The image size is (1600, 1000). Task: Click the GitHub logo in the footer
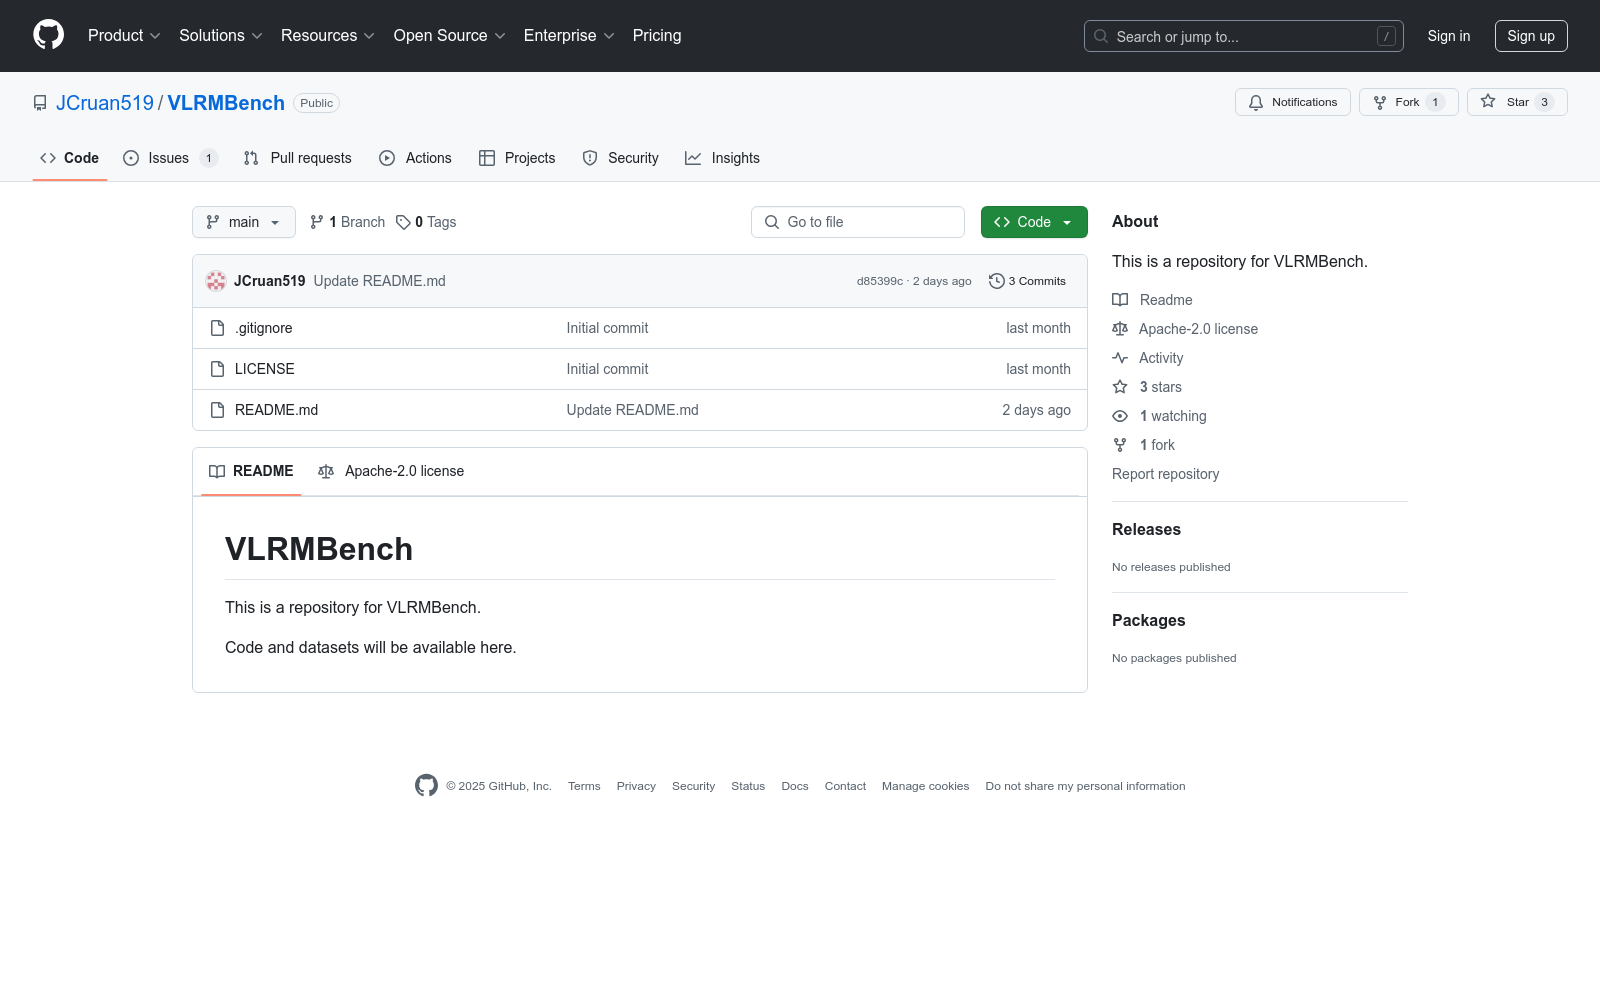pos(426,786)
